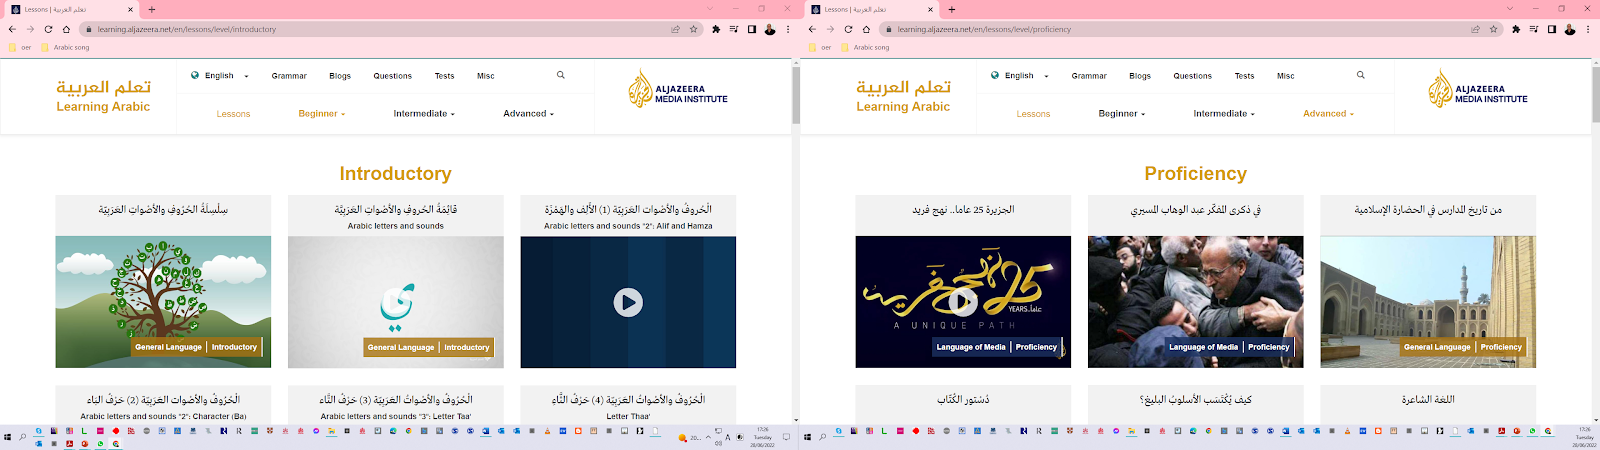Open extensions puzzle icon in right window
1600x450 pixels.
[x=1516, y=29]
